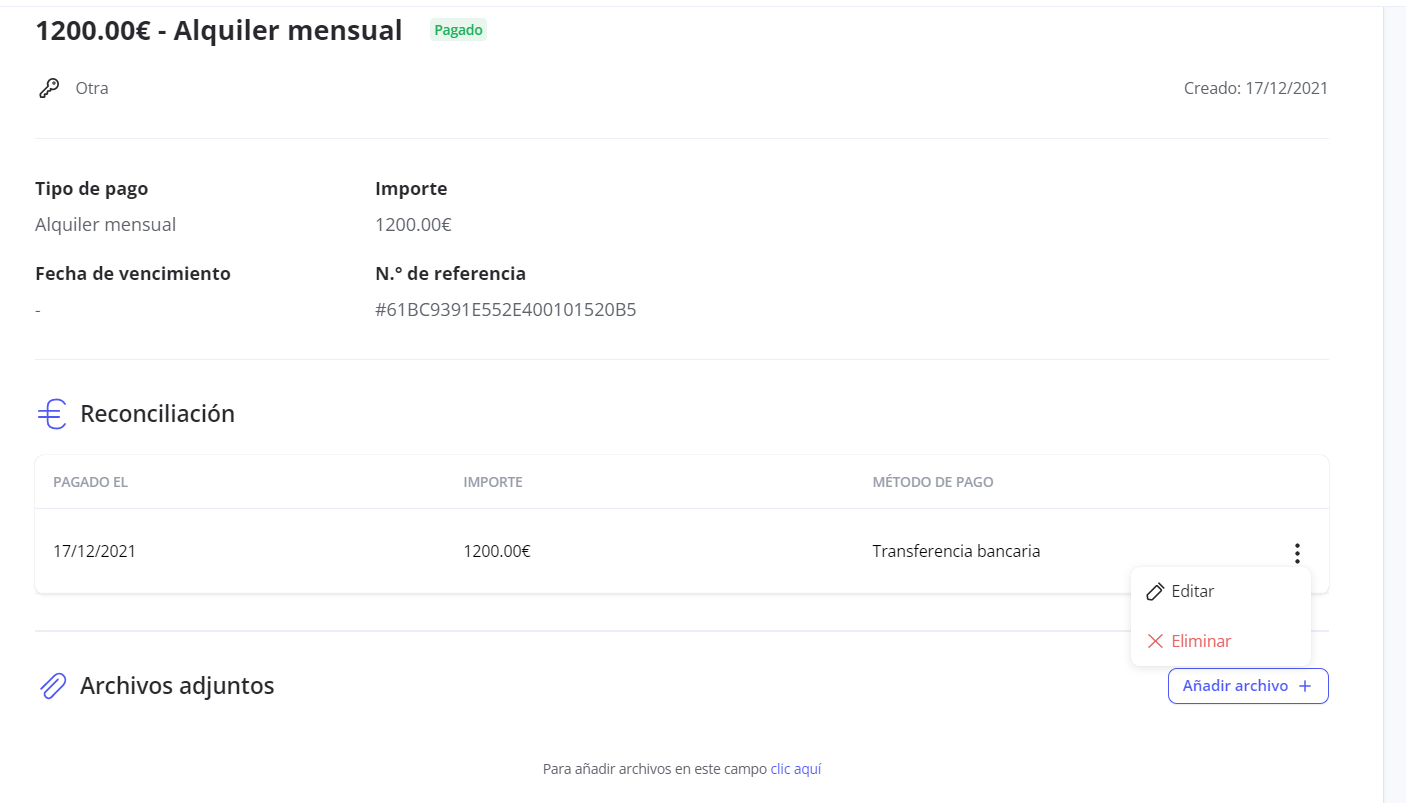The height and width of the screenshot is (803, 1406).
Task: Select Editar from the context menu
Action: click(x=1192, y=591)
